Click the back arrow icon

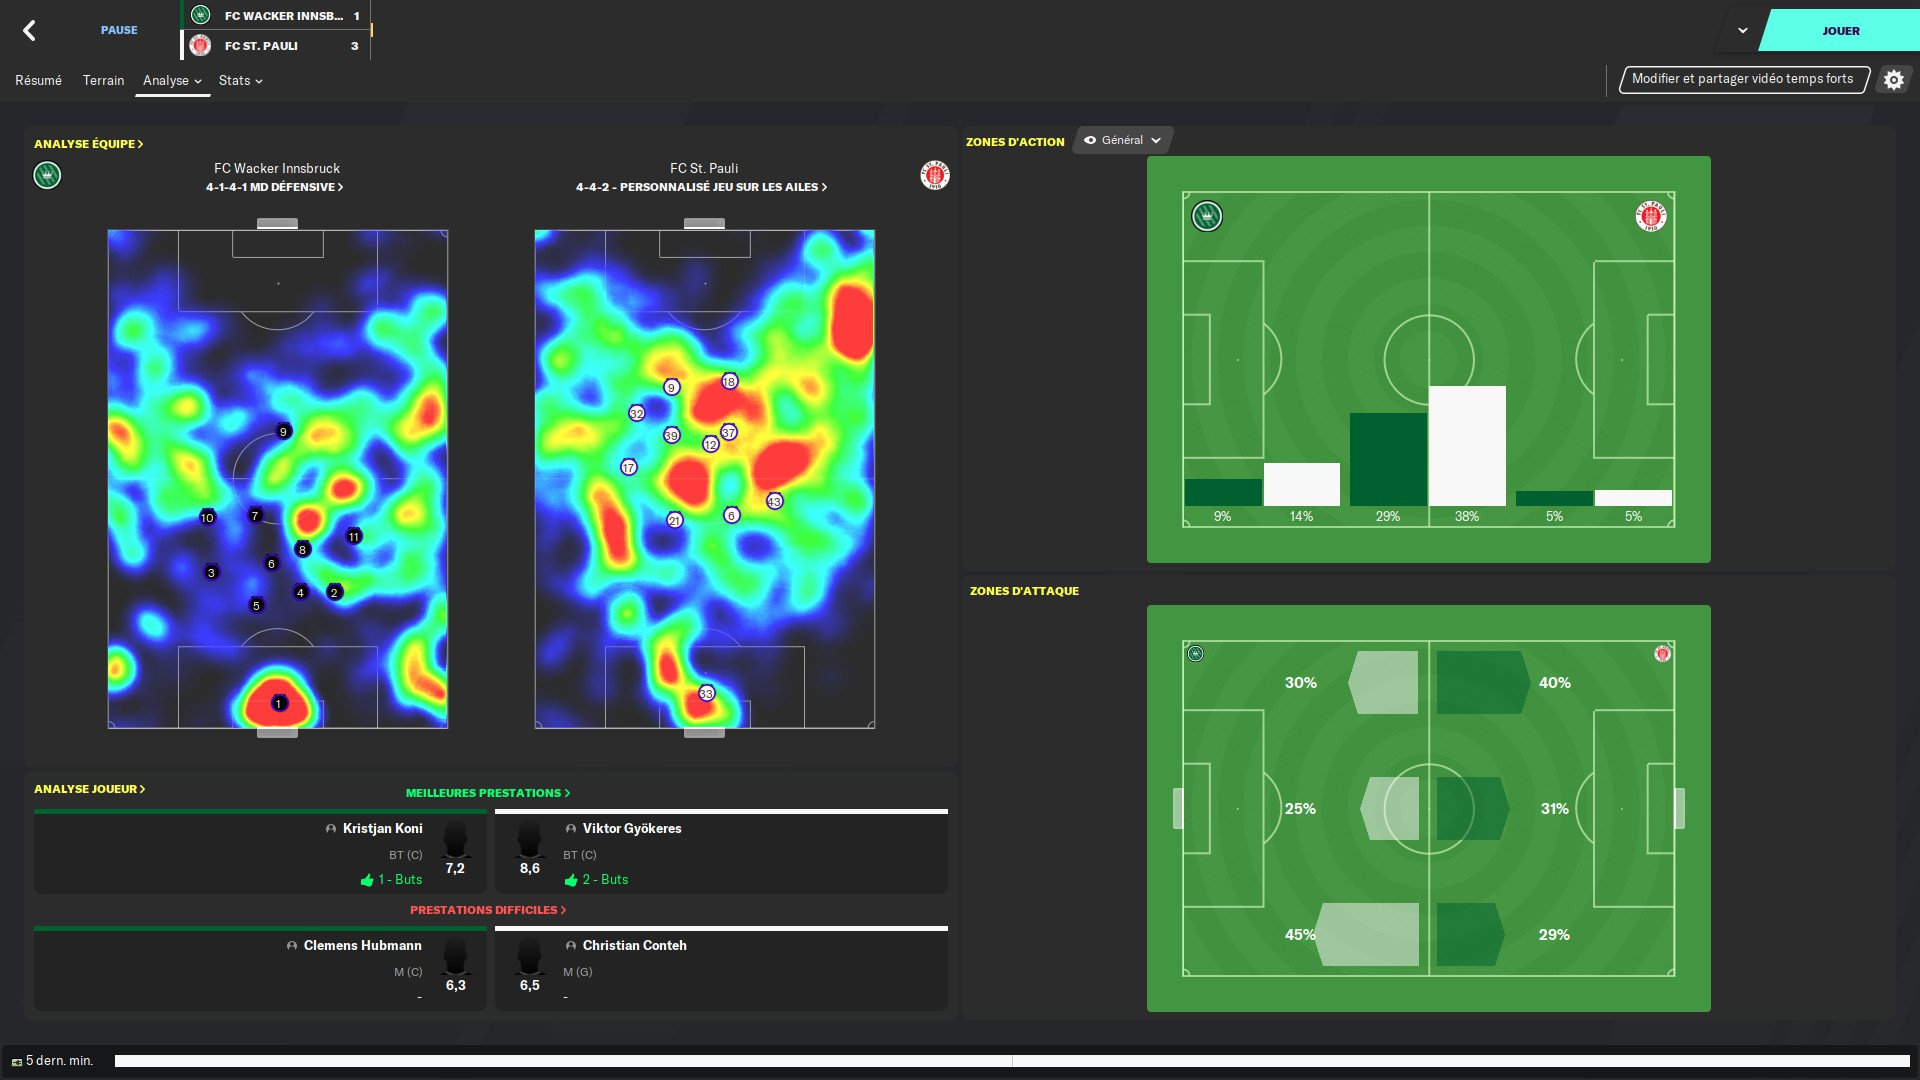29,31
